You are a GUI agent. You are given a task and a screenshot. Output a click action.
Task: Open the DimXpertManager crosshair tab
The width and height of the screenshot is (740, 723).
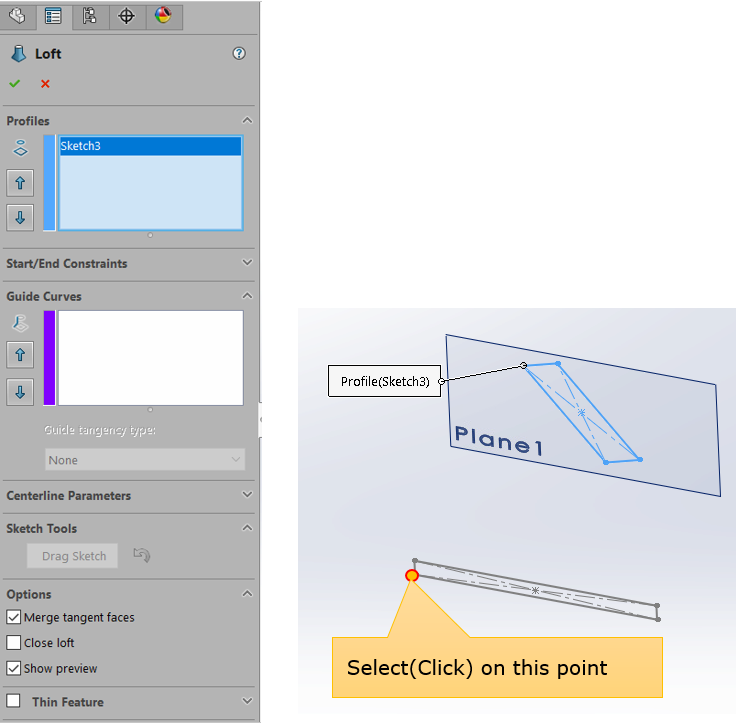[126, 16]
